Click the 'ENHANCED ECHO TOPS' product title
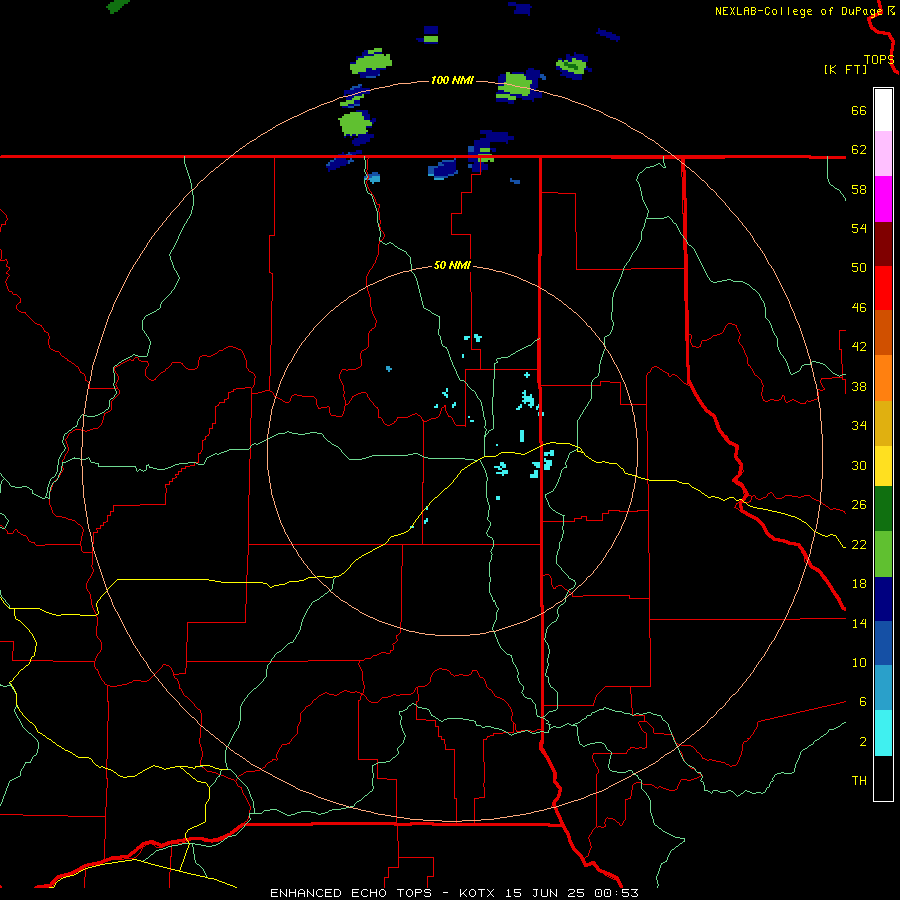900x900 pixels. click(351, 893)
